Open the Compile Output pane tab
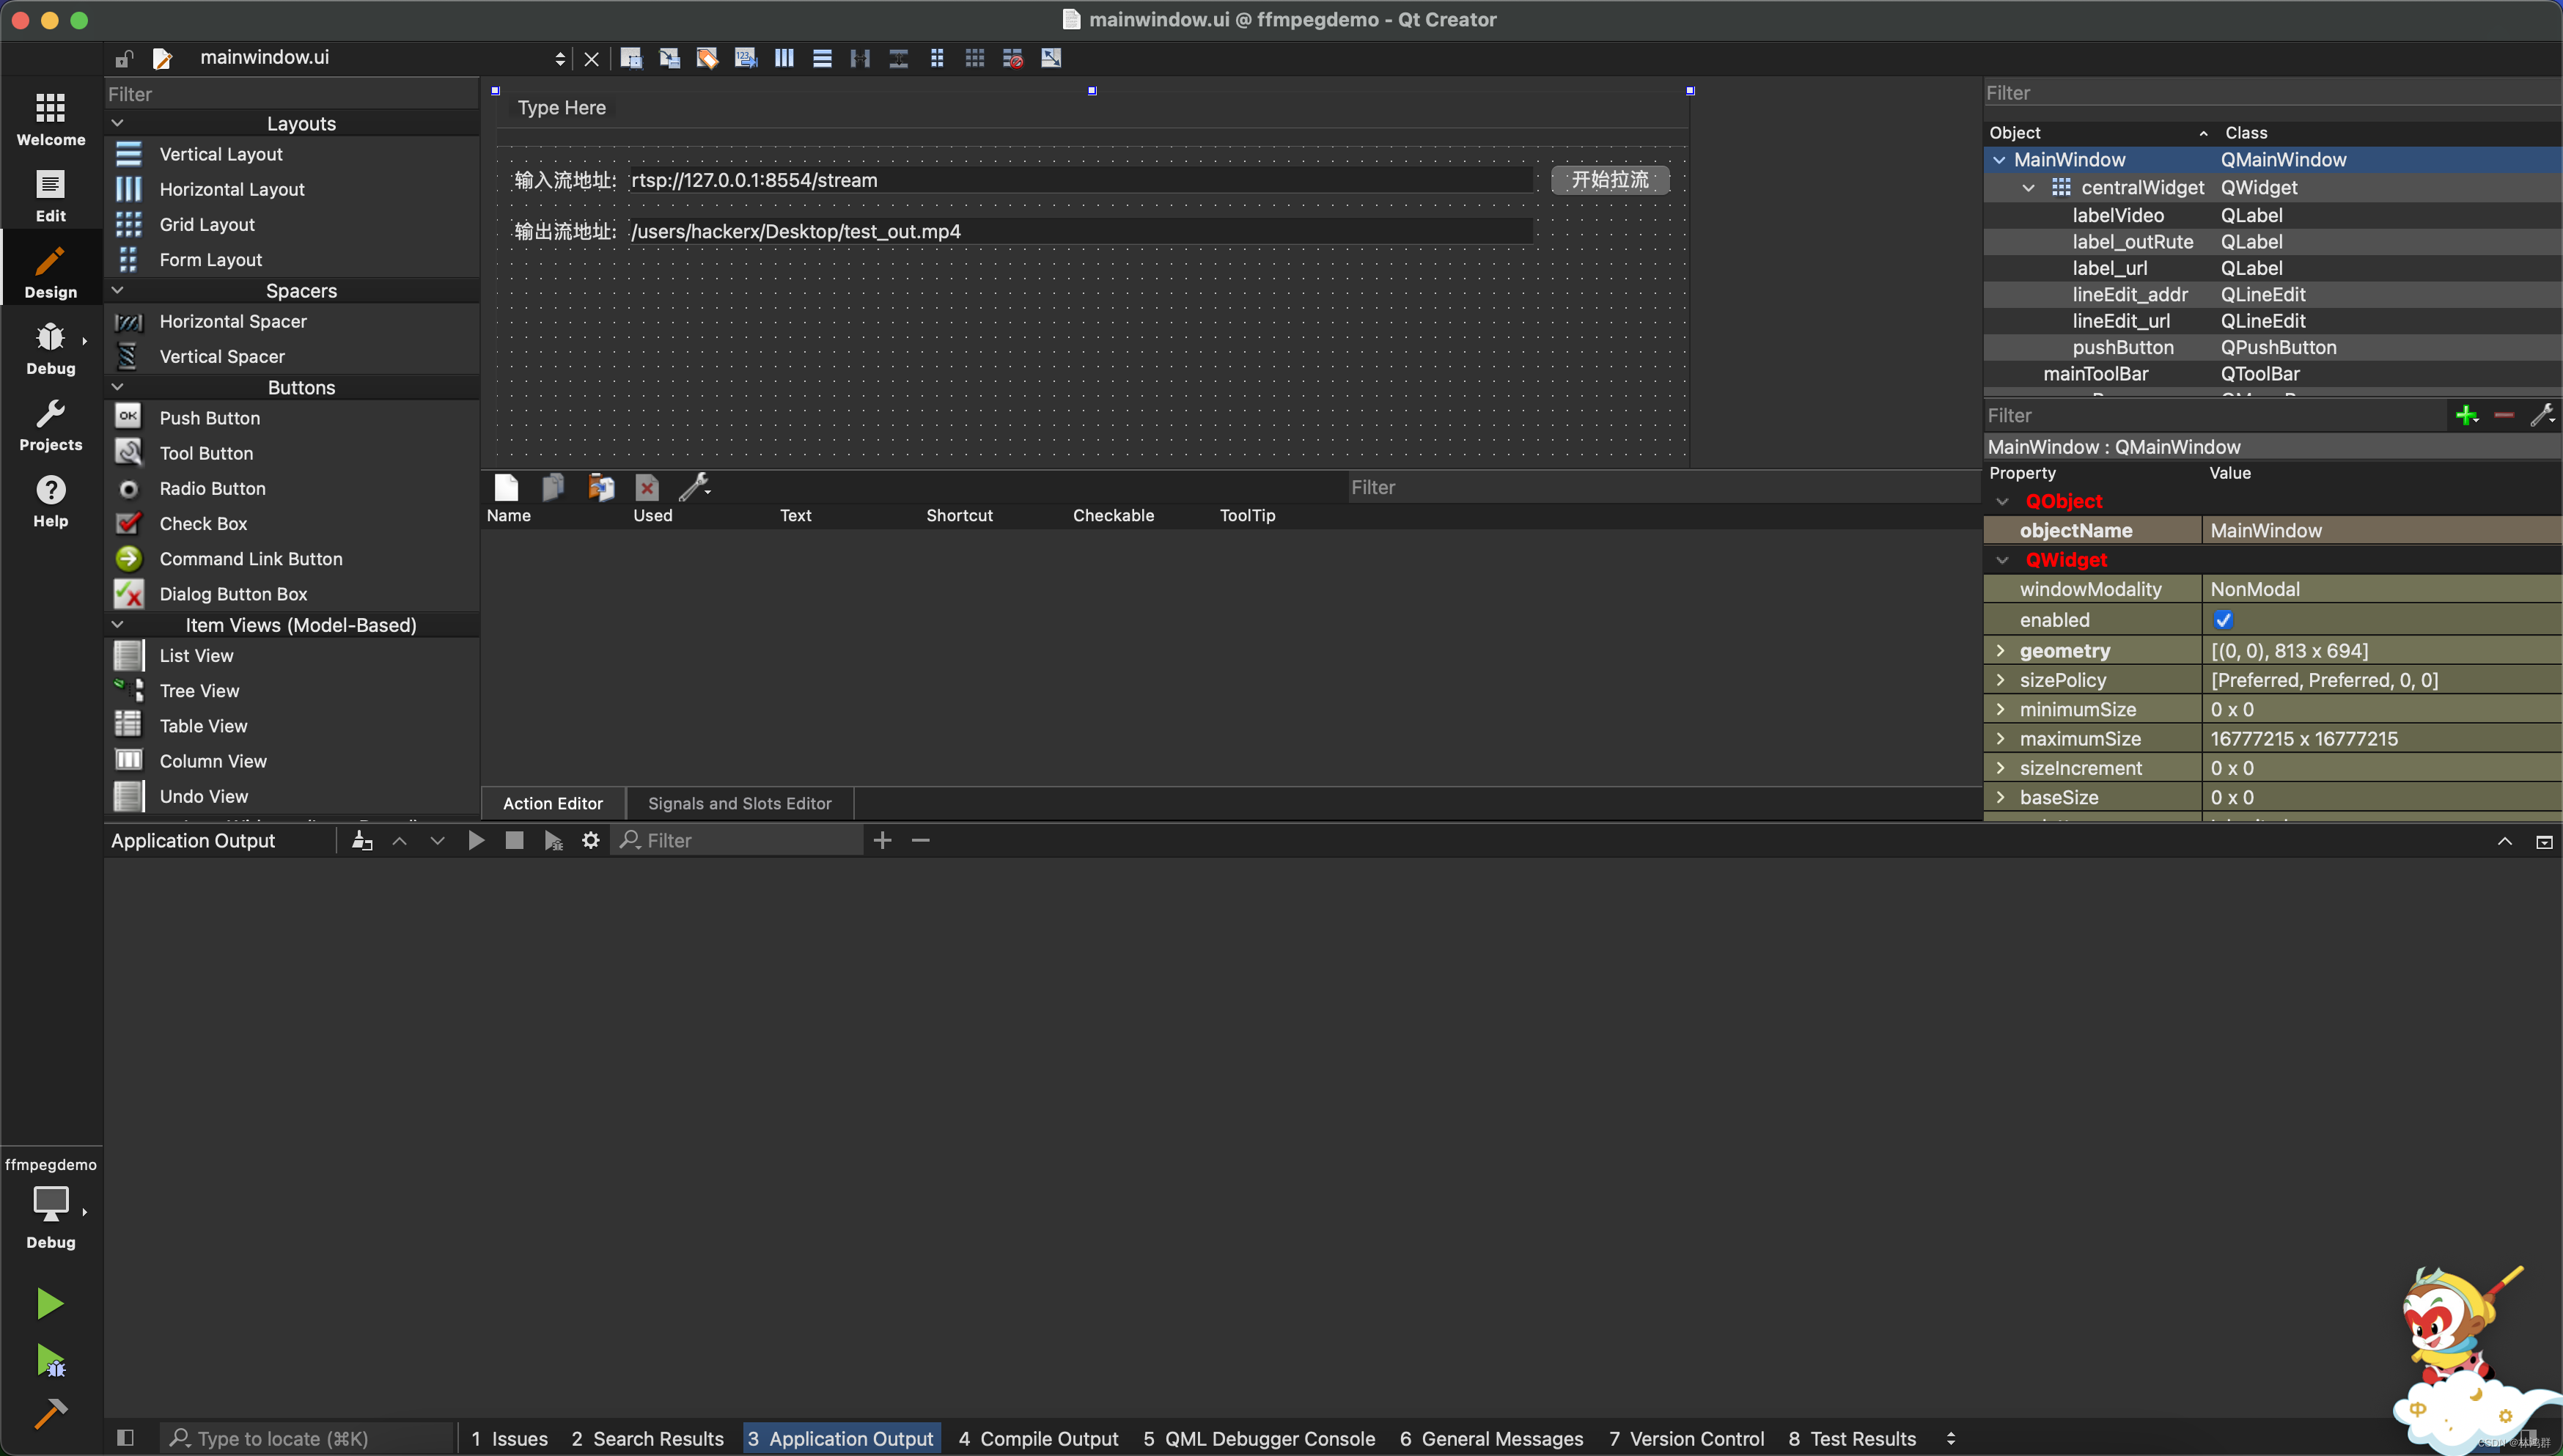Screen dimensions: 2563x1456 tap(1038, 1438)
